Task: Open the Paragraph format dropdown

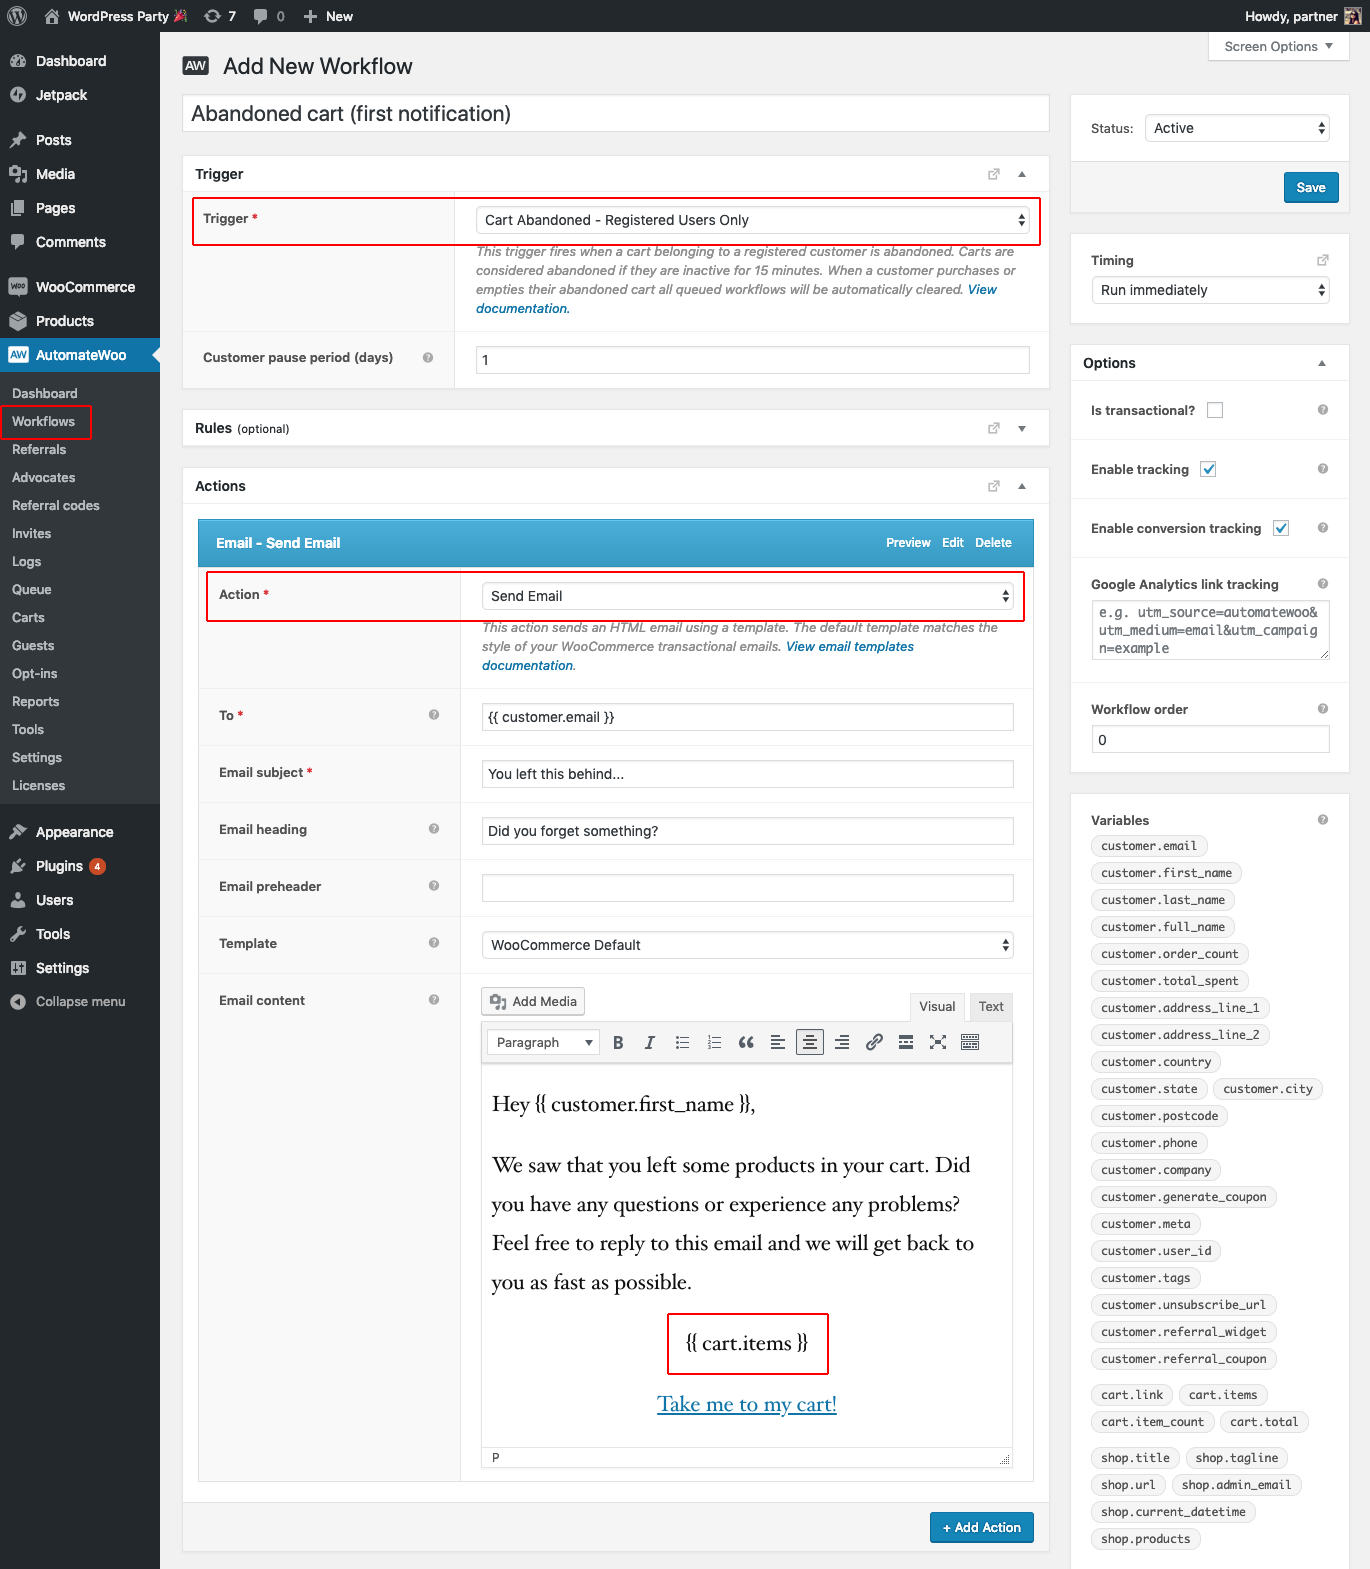Action: (543, 1042)
